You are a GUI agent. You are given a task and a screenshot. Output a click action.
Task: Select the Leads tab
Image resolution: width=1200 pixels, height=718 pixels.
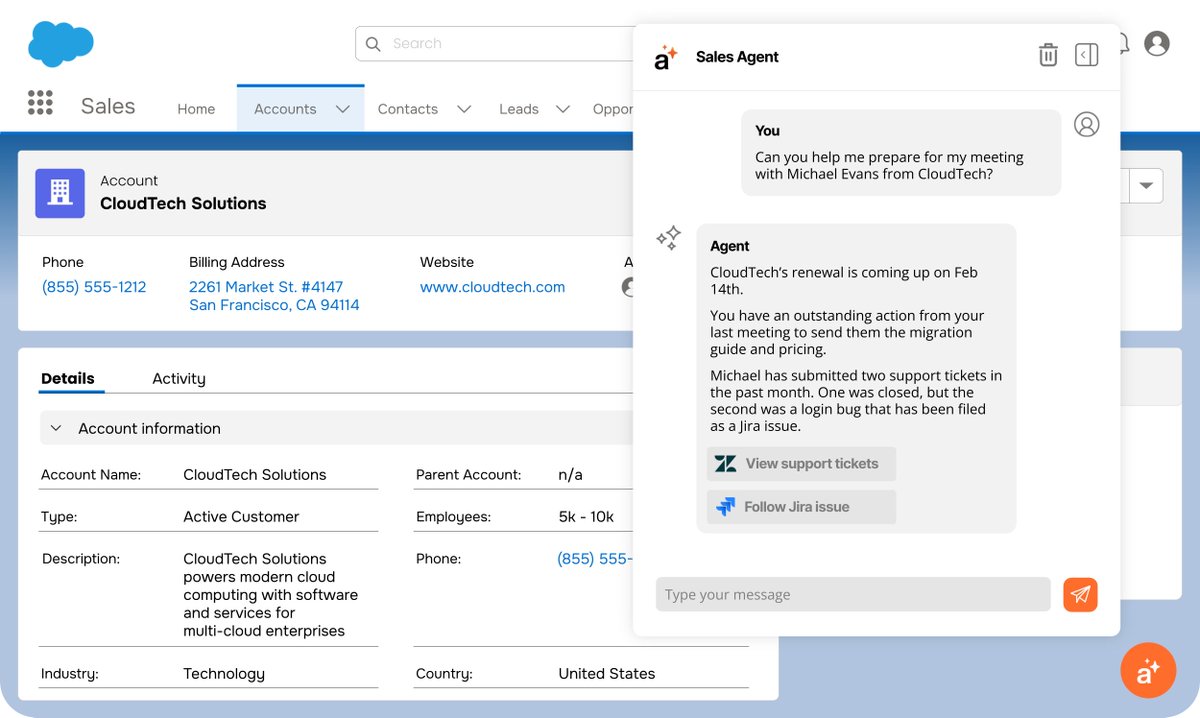point(519,109)
